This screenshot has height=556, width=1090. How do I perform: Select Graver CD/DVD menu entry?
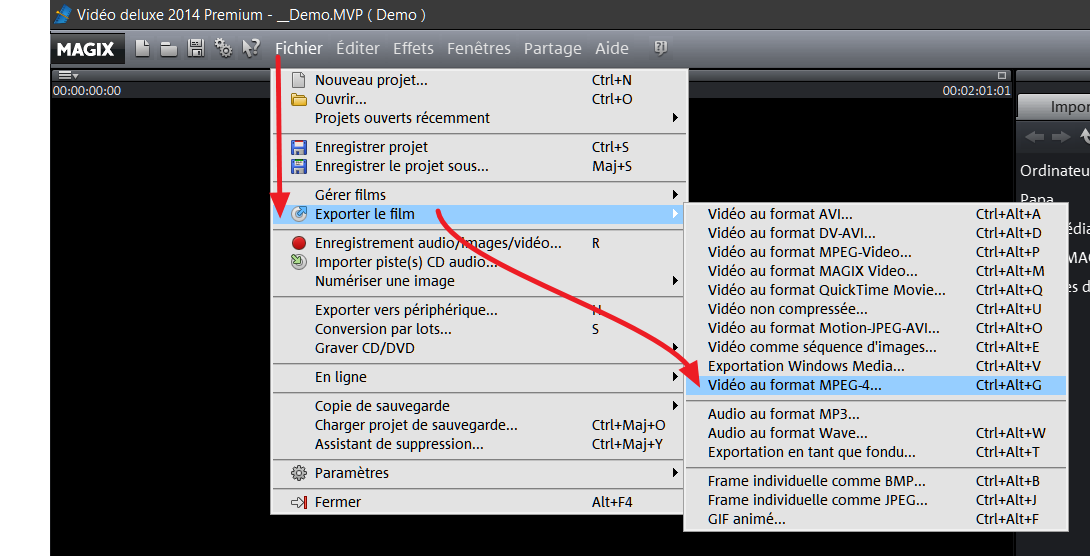(x=364, y=348)
